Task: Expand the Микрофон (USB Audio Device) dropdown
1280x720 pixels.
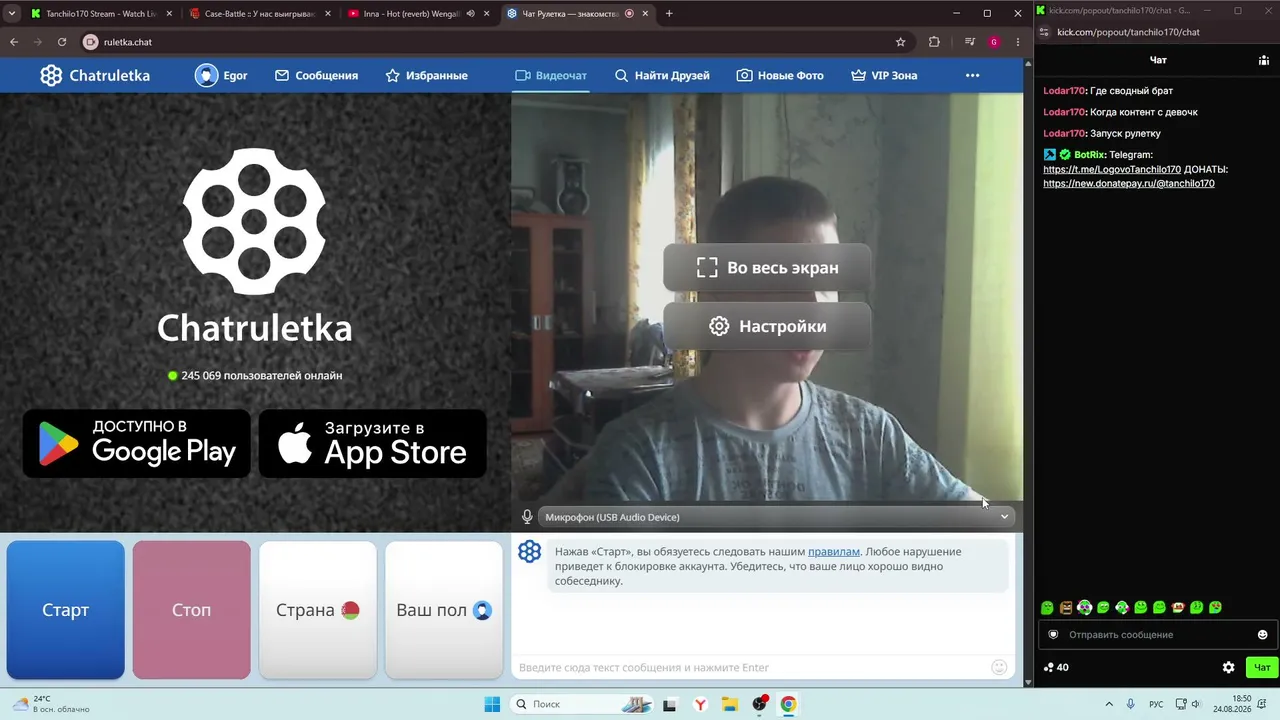Action: tap(776, 517)
